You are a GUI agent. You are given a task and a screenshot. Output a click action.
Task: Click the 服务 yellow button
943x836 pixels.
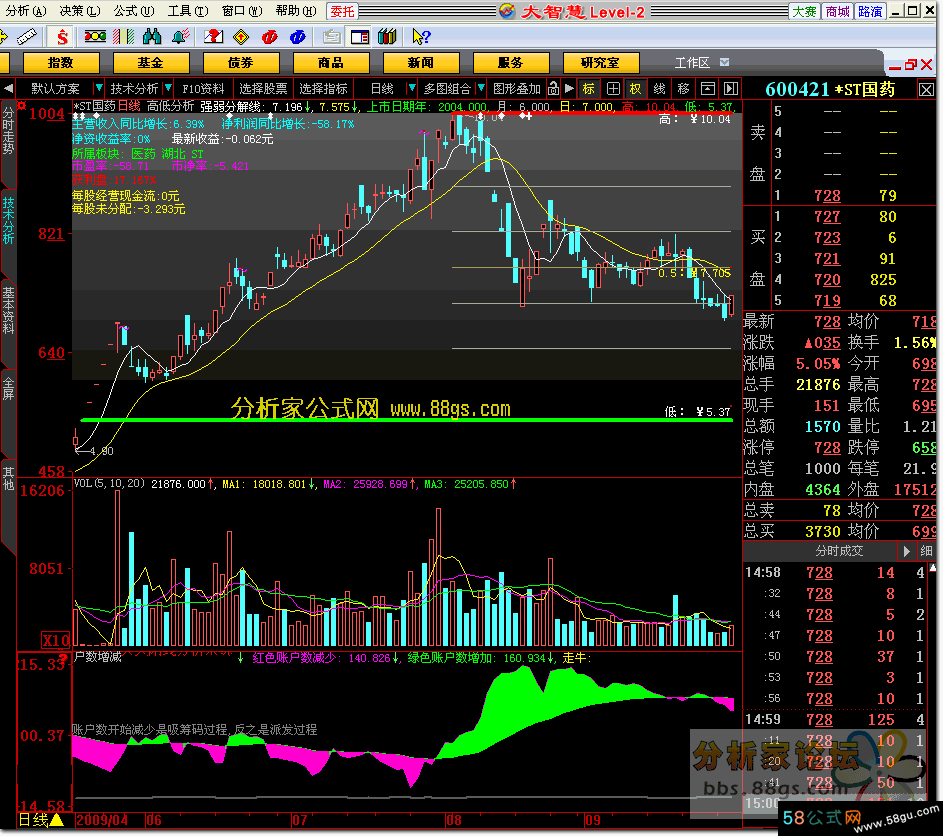click(x=511, y=63)
